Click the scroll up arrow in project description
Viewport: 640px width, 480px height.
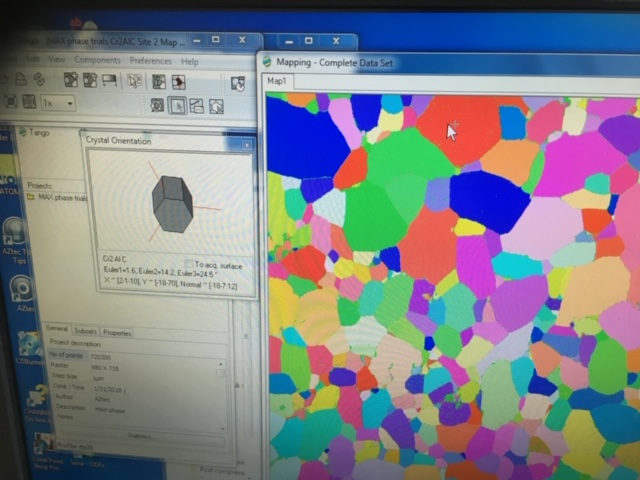coord(221,364)
